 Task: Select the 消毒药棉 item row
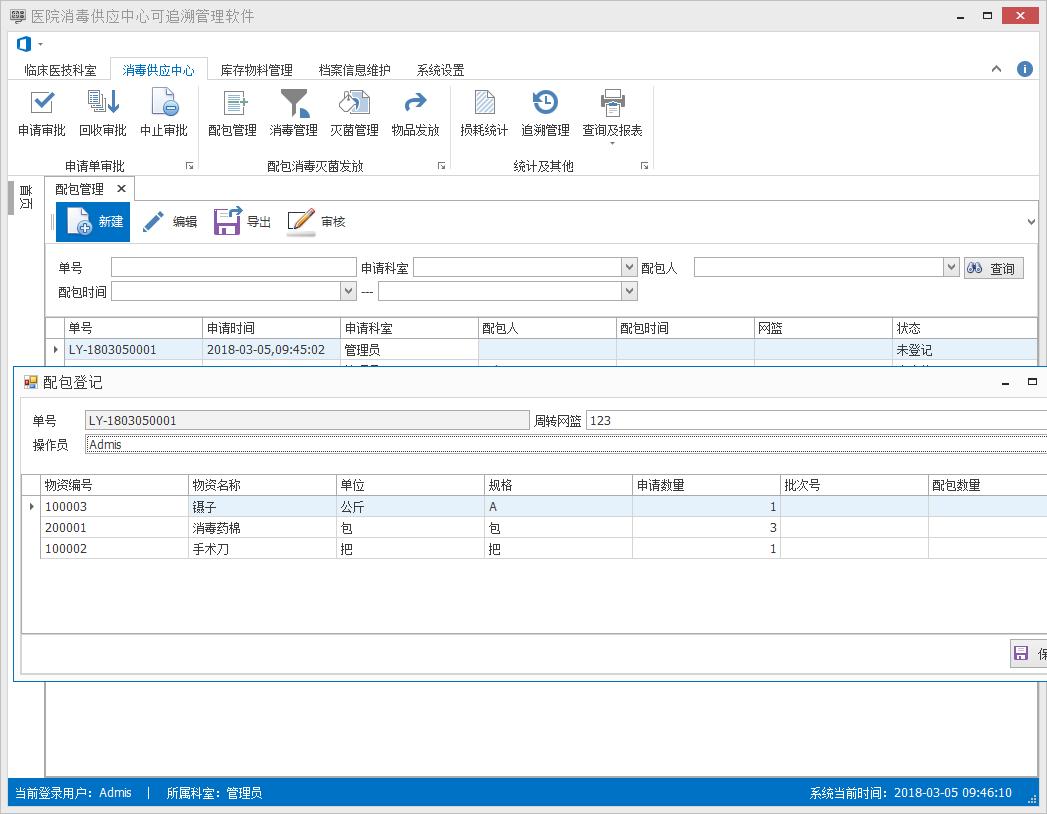534,528
